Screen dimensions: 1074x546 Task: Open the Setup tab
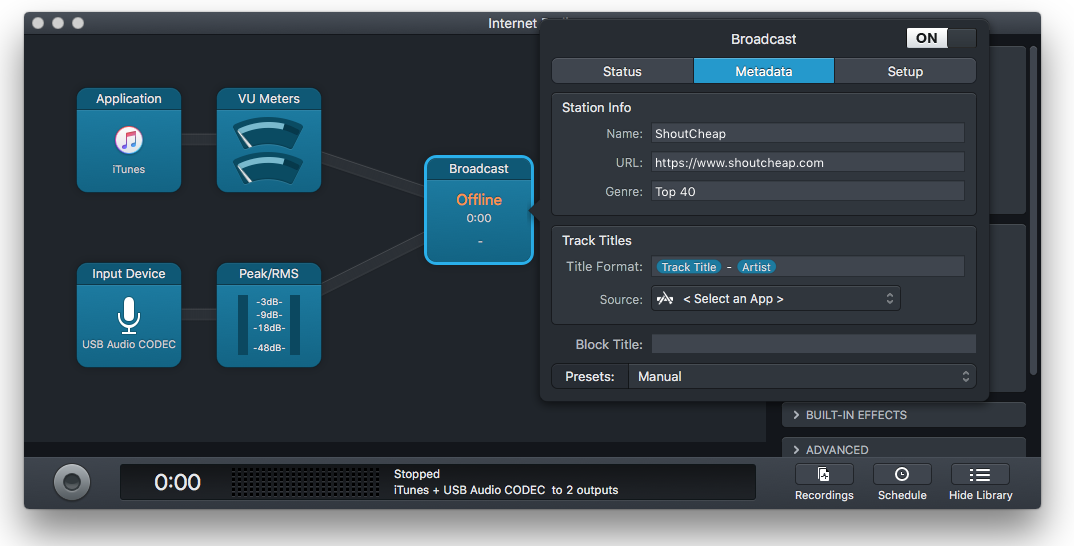(x=905, y=71)
